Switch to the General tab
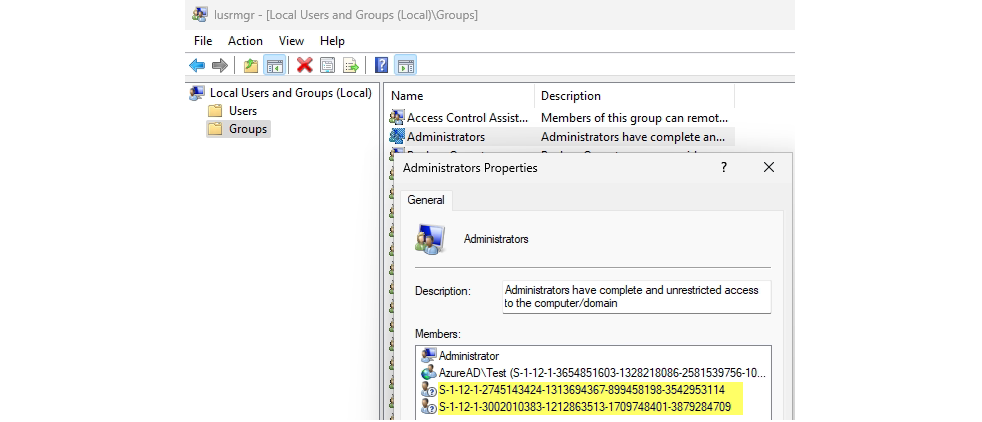The width and height of the screenshot is (982, 422). (x=426, y=200)
